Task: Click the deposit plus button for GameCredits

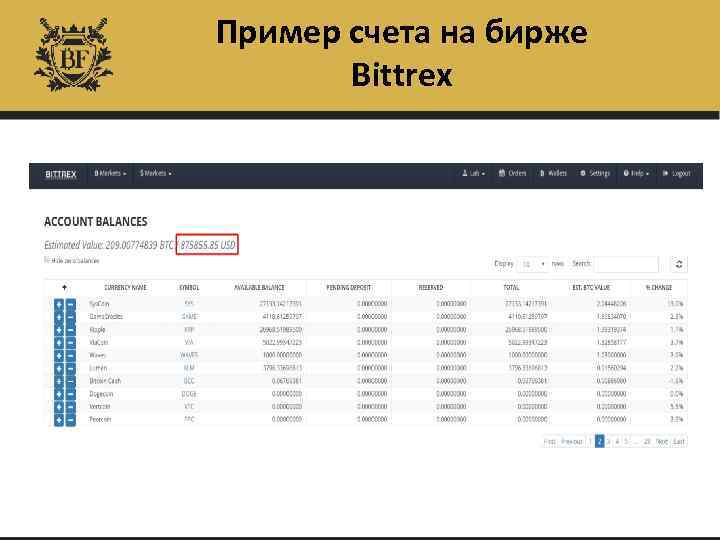Action: [x=59, y=317]
